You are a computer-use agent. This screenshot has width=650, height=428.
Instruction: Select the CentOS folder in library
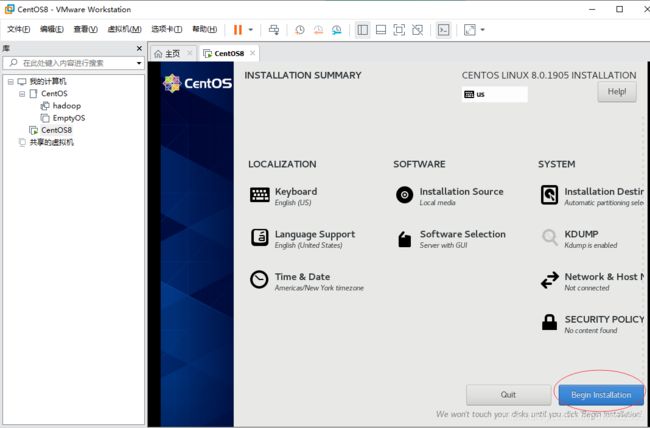(x=54, y=94)
